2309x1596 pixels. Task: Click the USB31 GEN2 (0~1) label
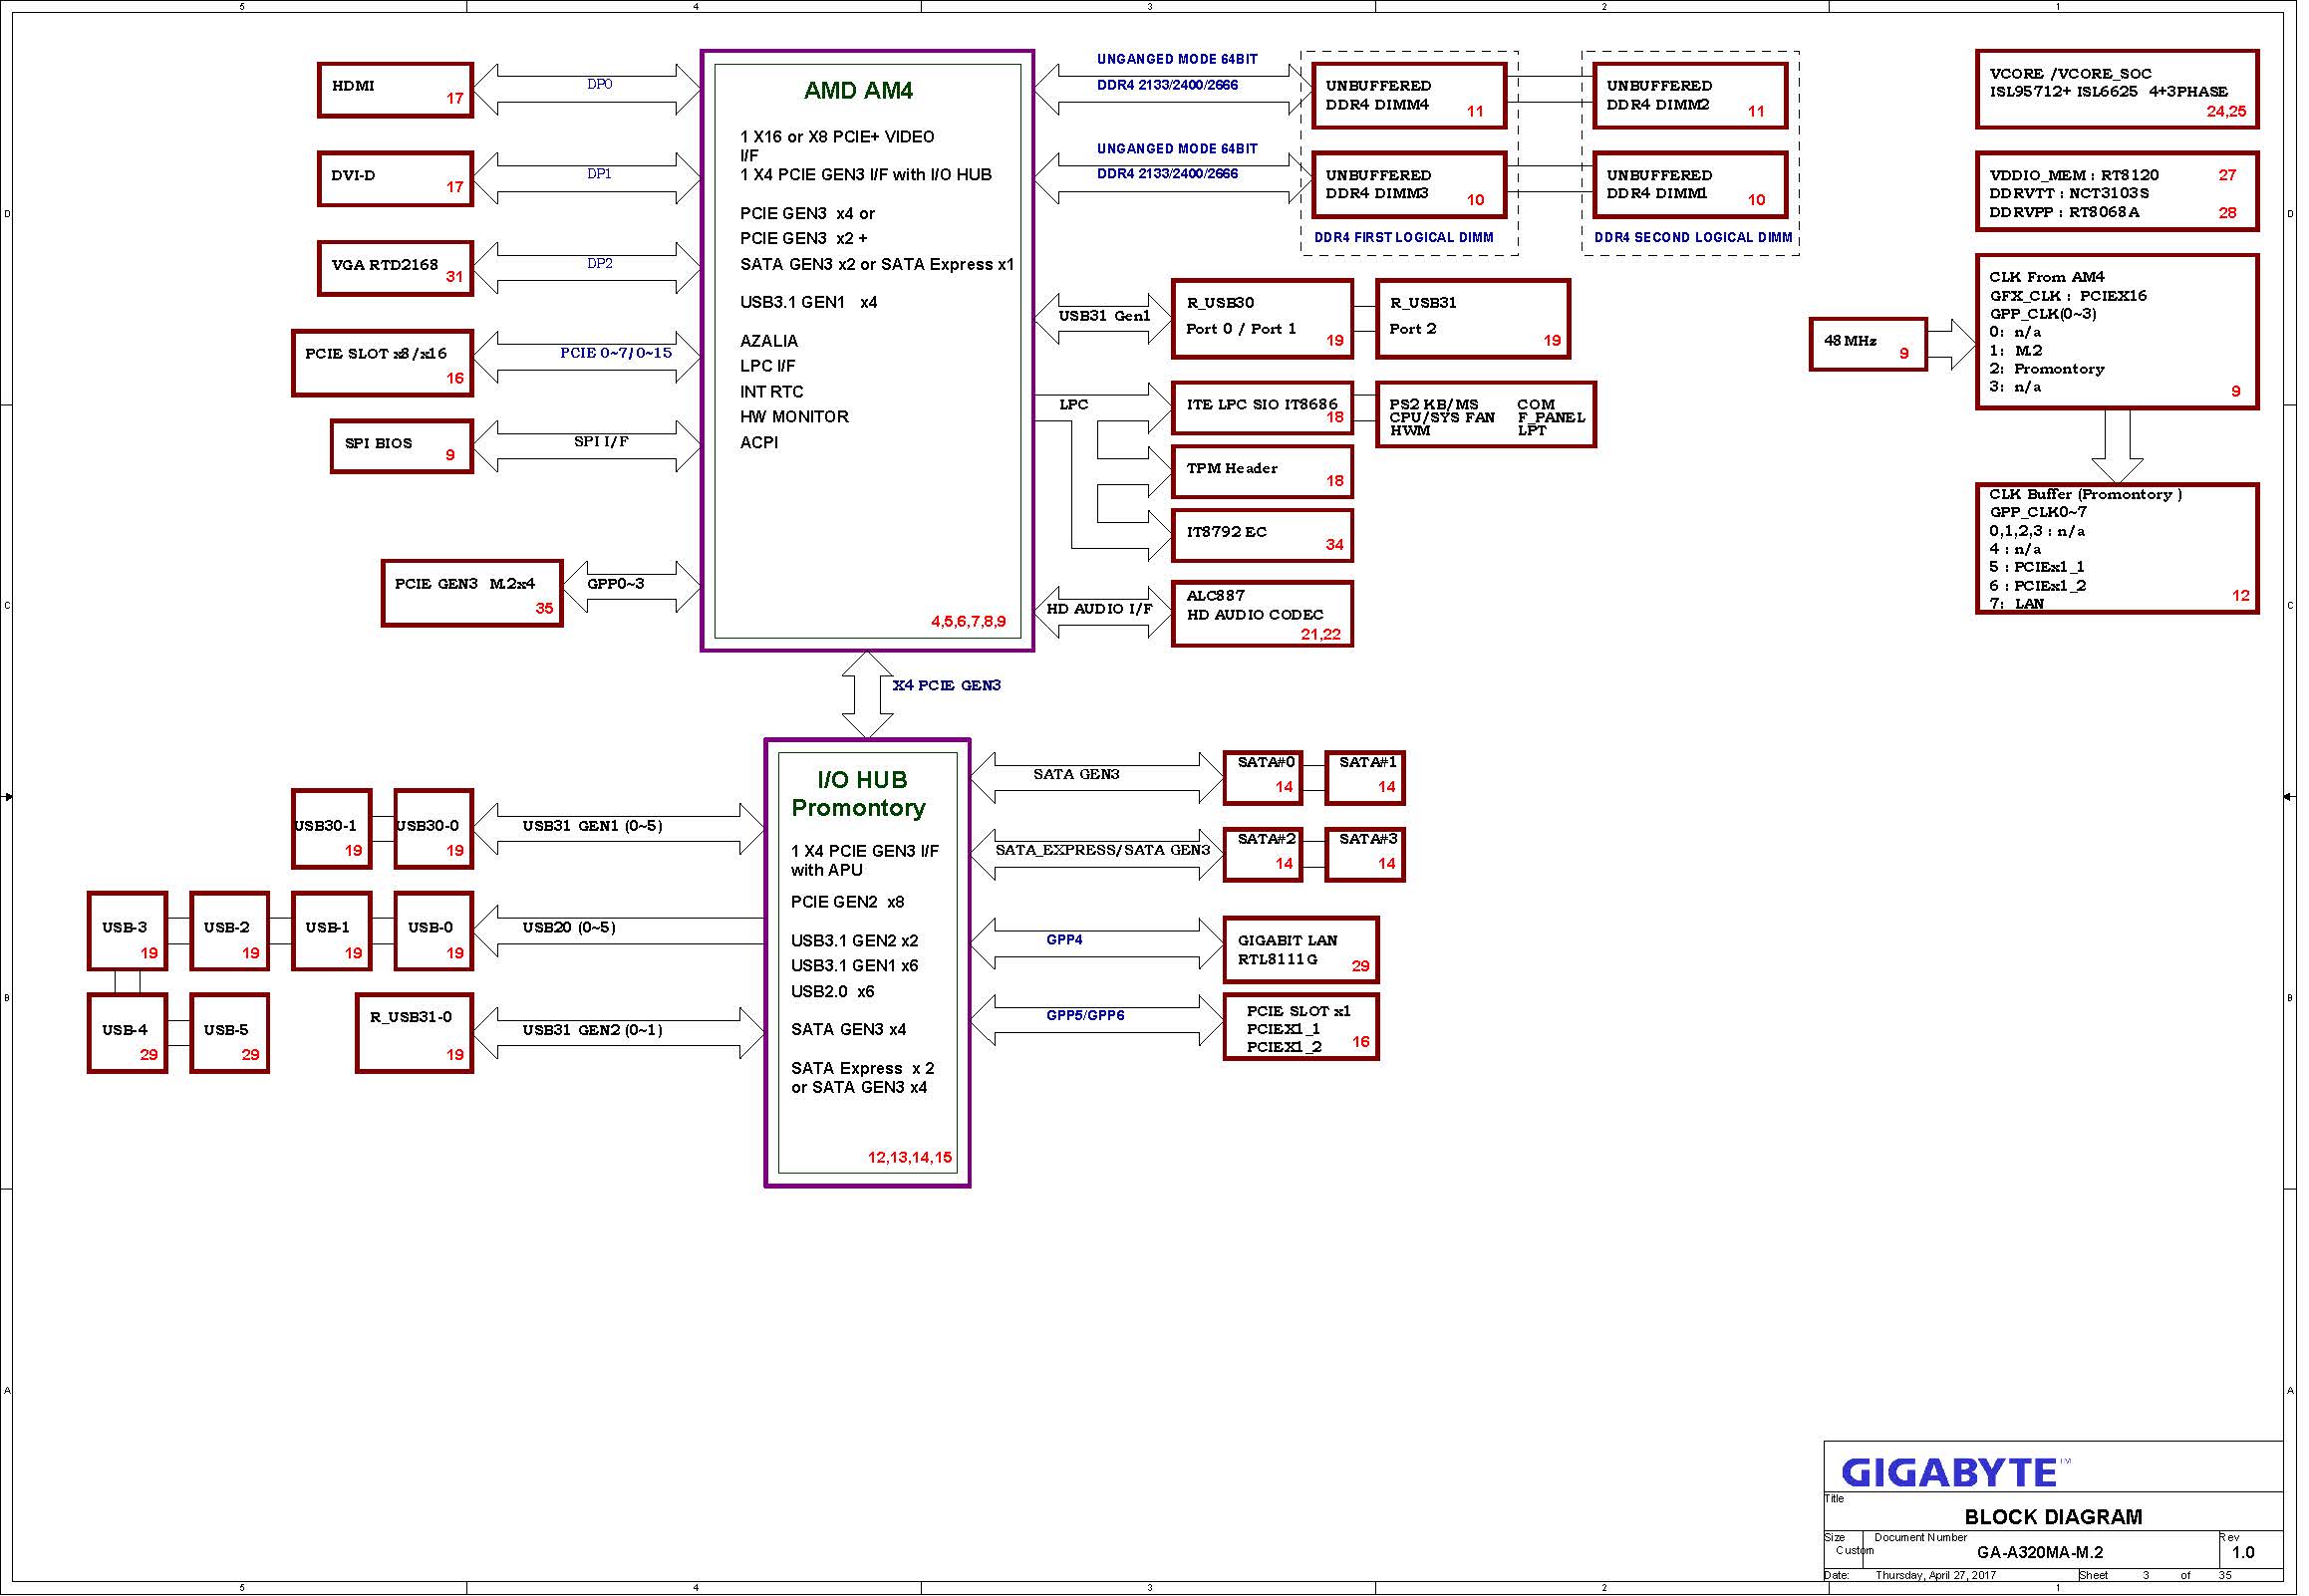click(x=595, y=1032)
